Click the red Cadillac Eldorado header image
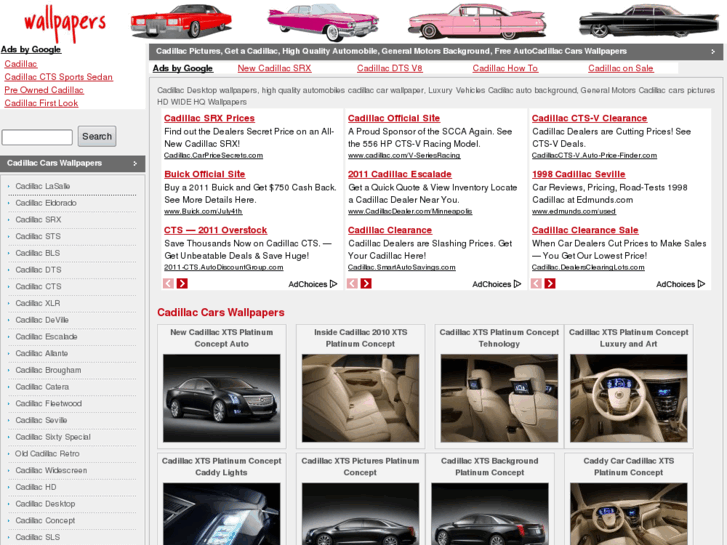Viewport: 727px width, 545px height. [x=181, y=21]
